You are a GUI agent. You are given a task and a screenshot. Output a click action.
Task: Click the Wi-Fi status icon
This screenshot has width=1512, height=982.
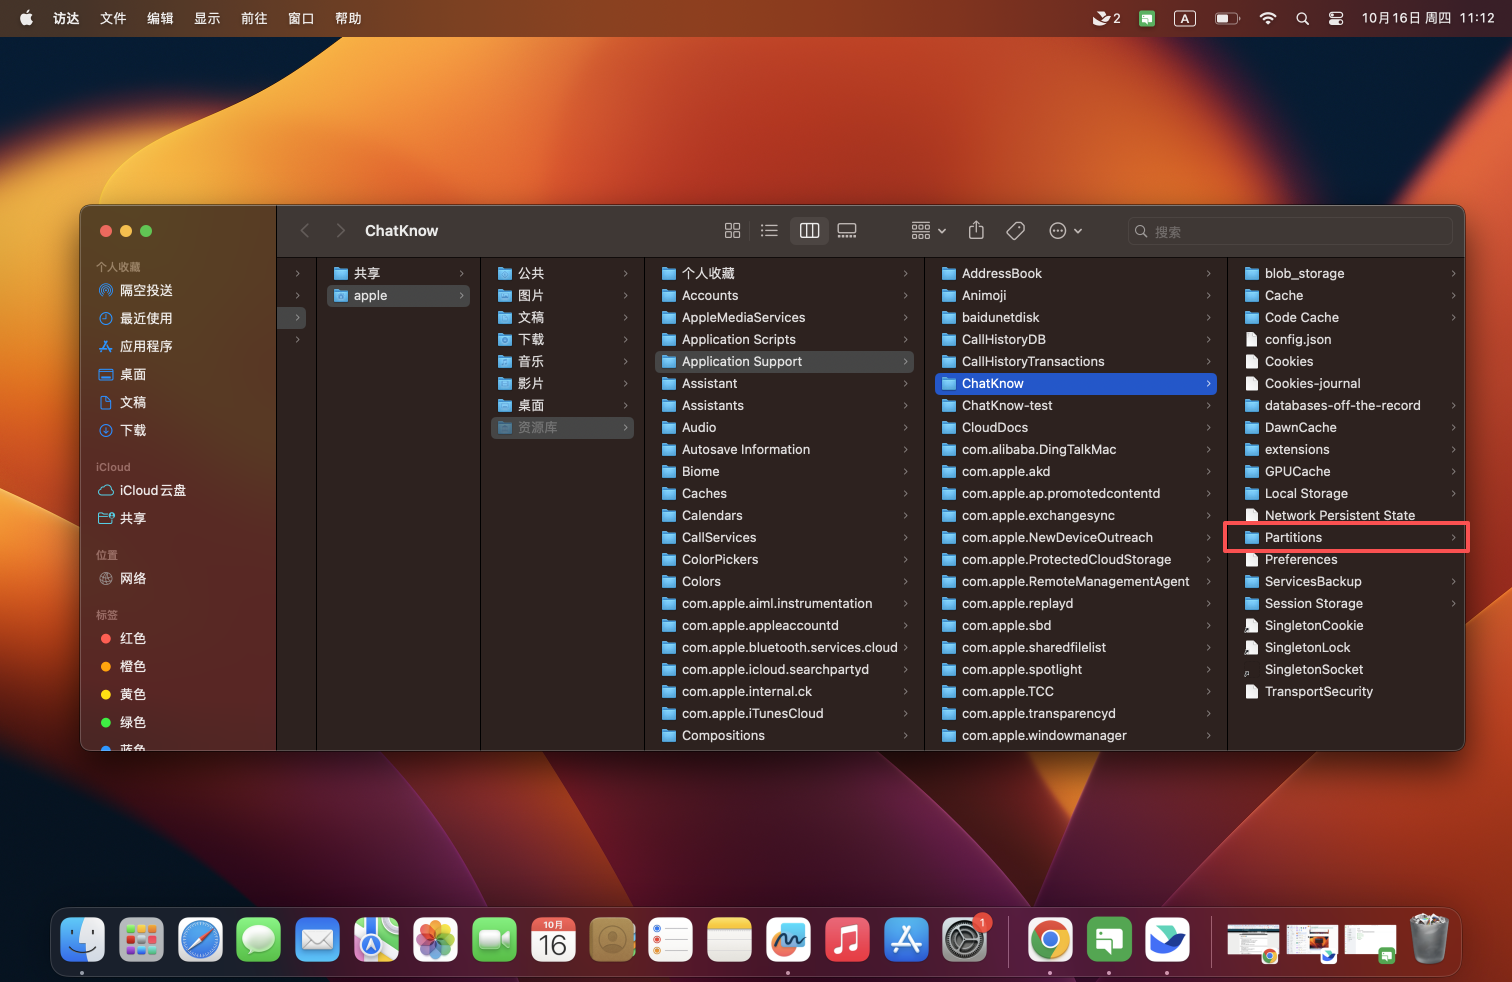[1267, 18]
